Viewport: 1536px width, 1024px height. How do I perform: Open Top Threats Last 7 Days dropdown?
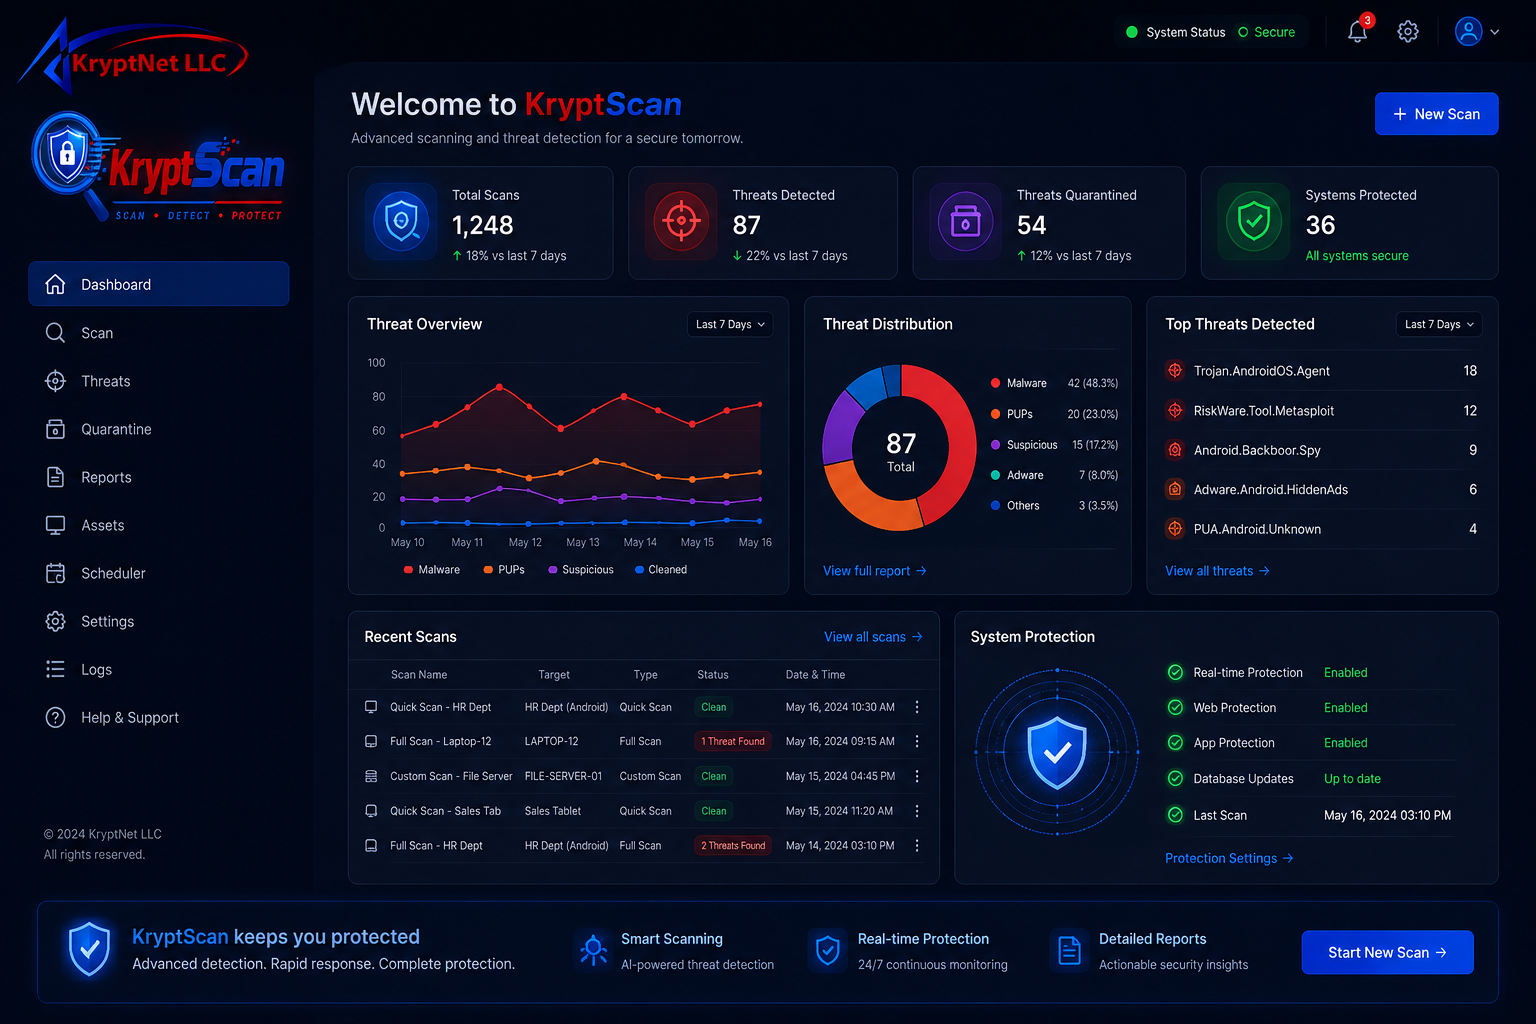point(1439,324)
